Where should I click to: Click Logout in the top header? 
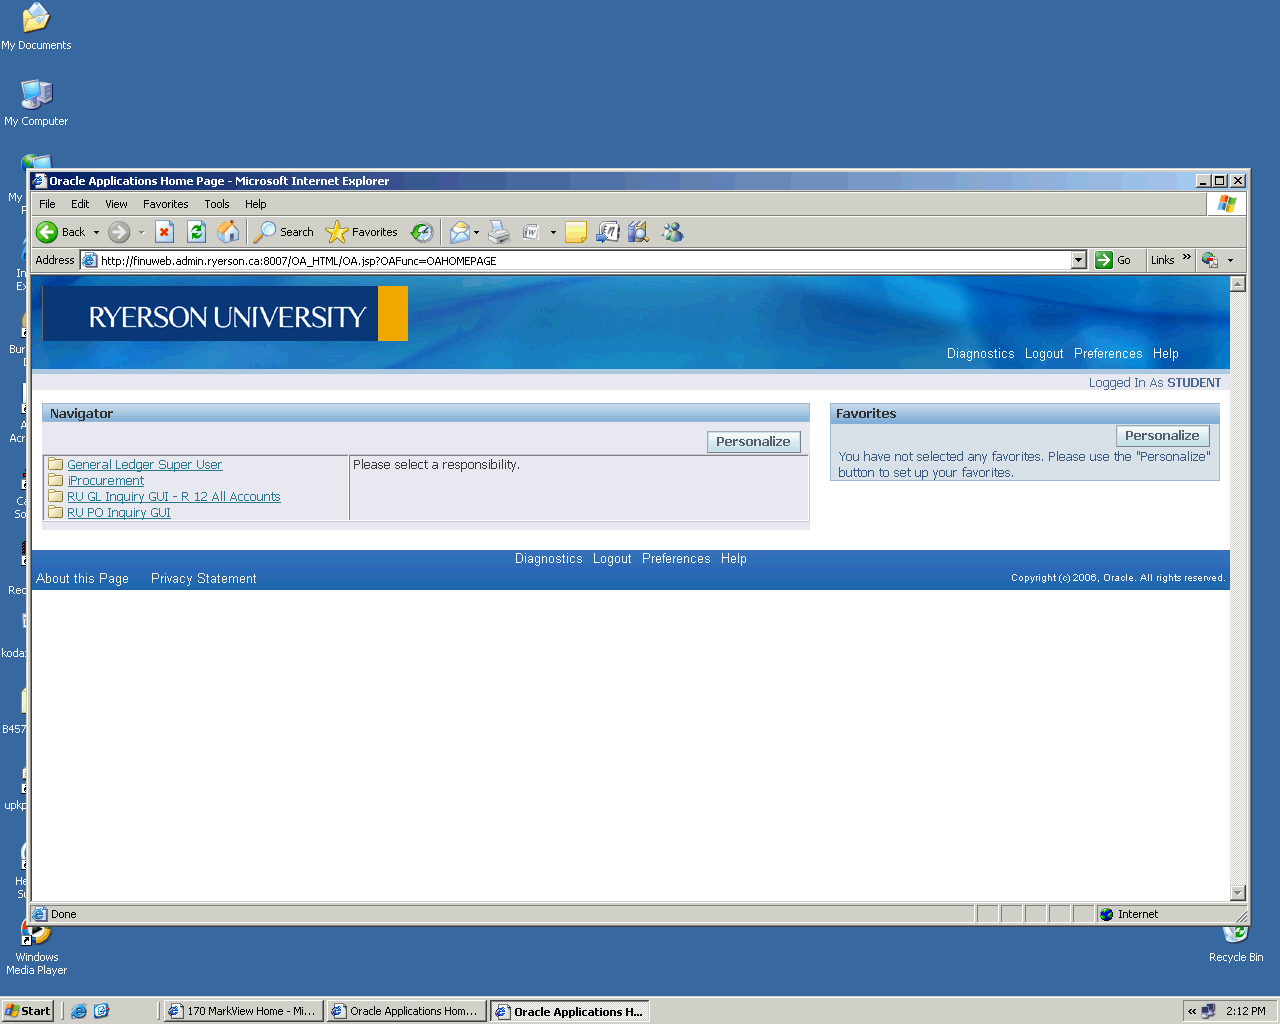[x=1043, y=354]
